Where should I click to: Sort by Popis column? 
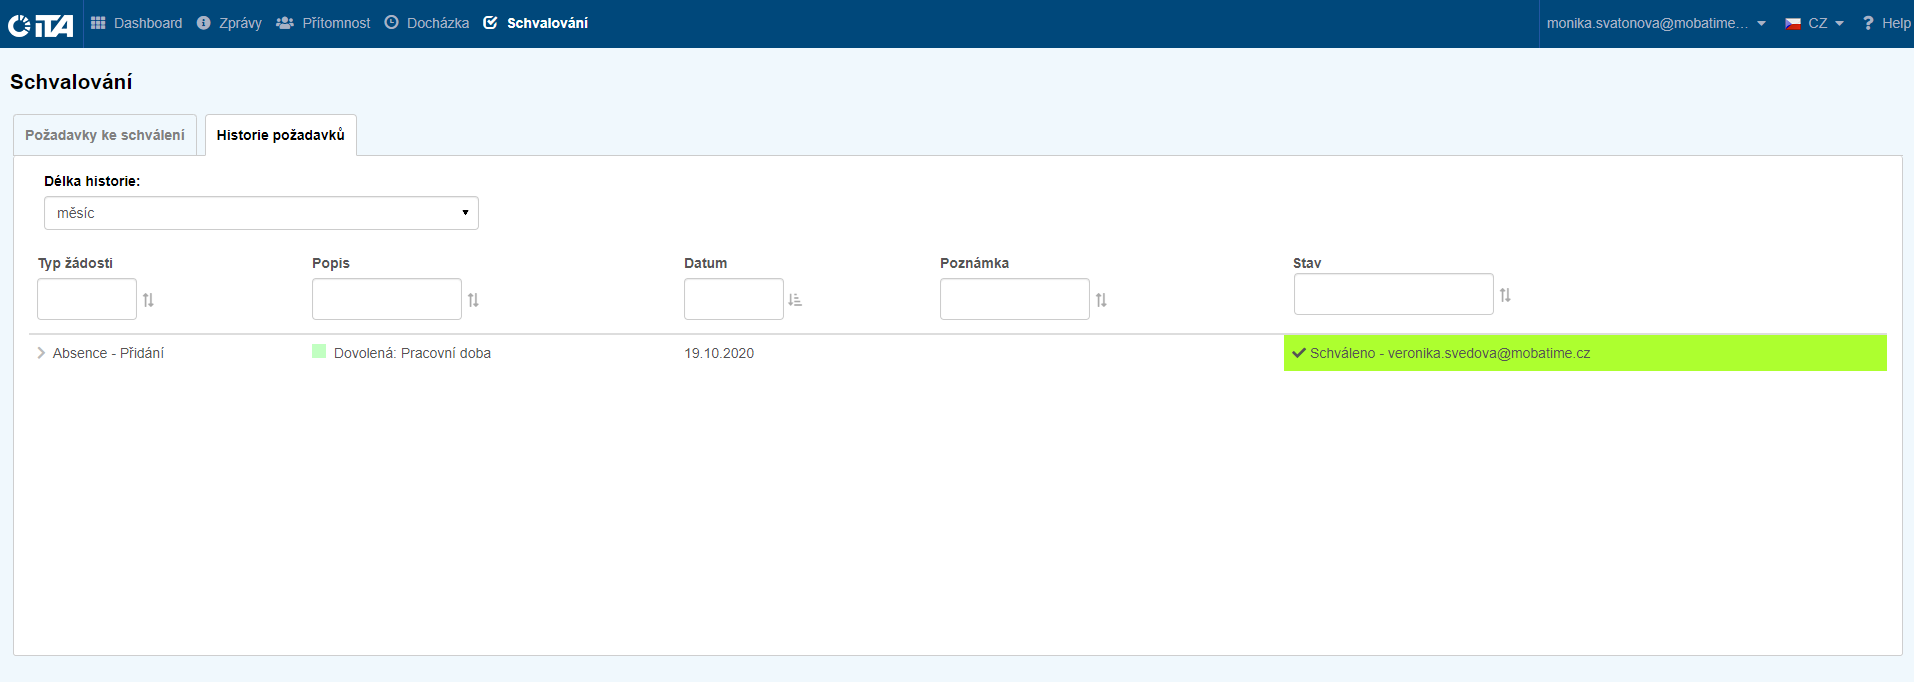(x=473, y=300)
